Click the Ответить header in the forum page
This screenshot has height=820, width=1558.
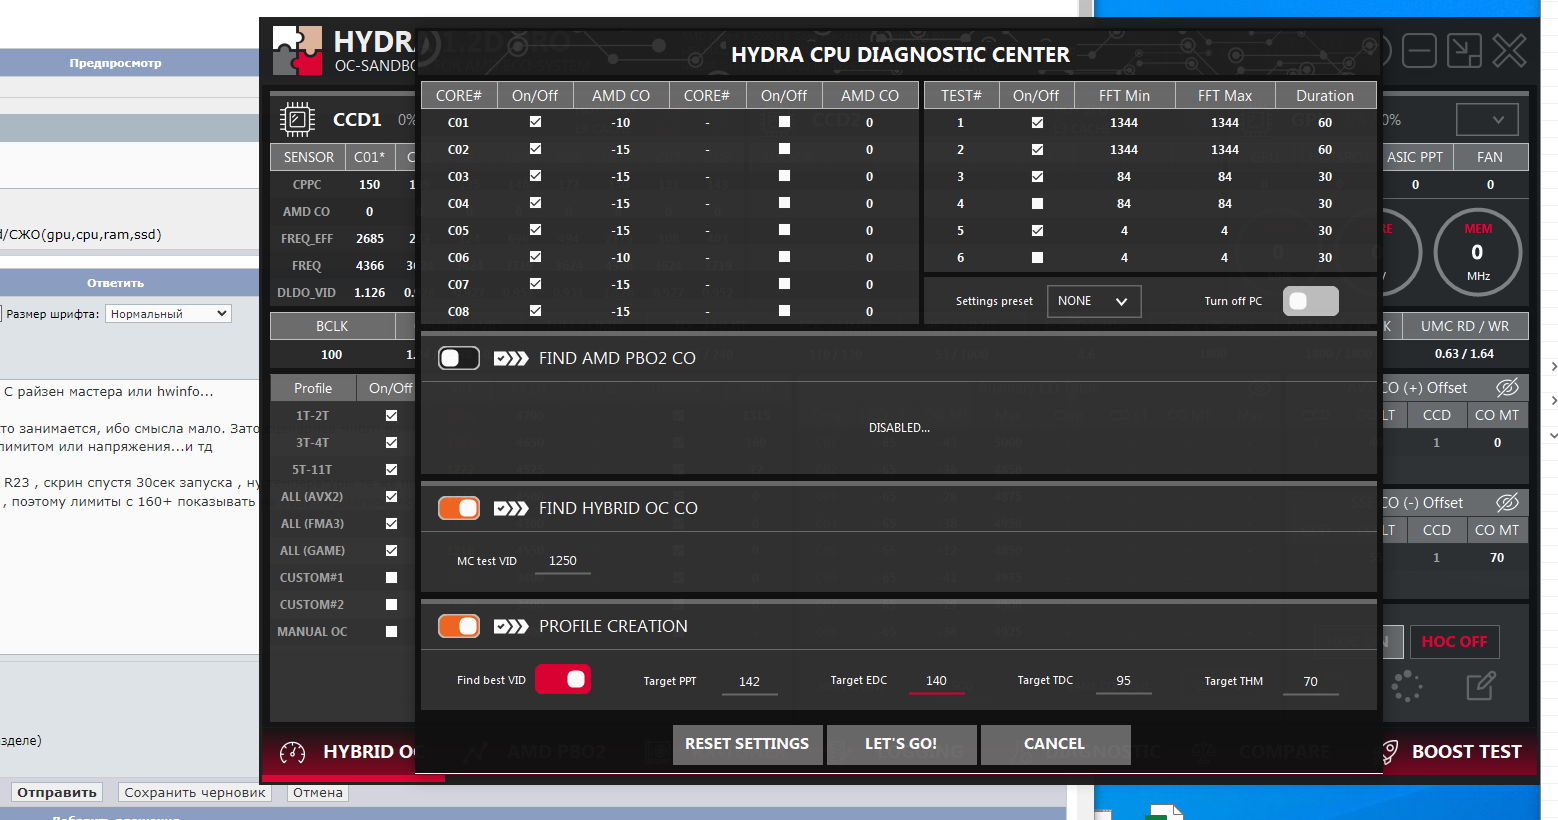point(115,283)
